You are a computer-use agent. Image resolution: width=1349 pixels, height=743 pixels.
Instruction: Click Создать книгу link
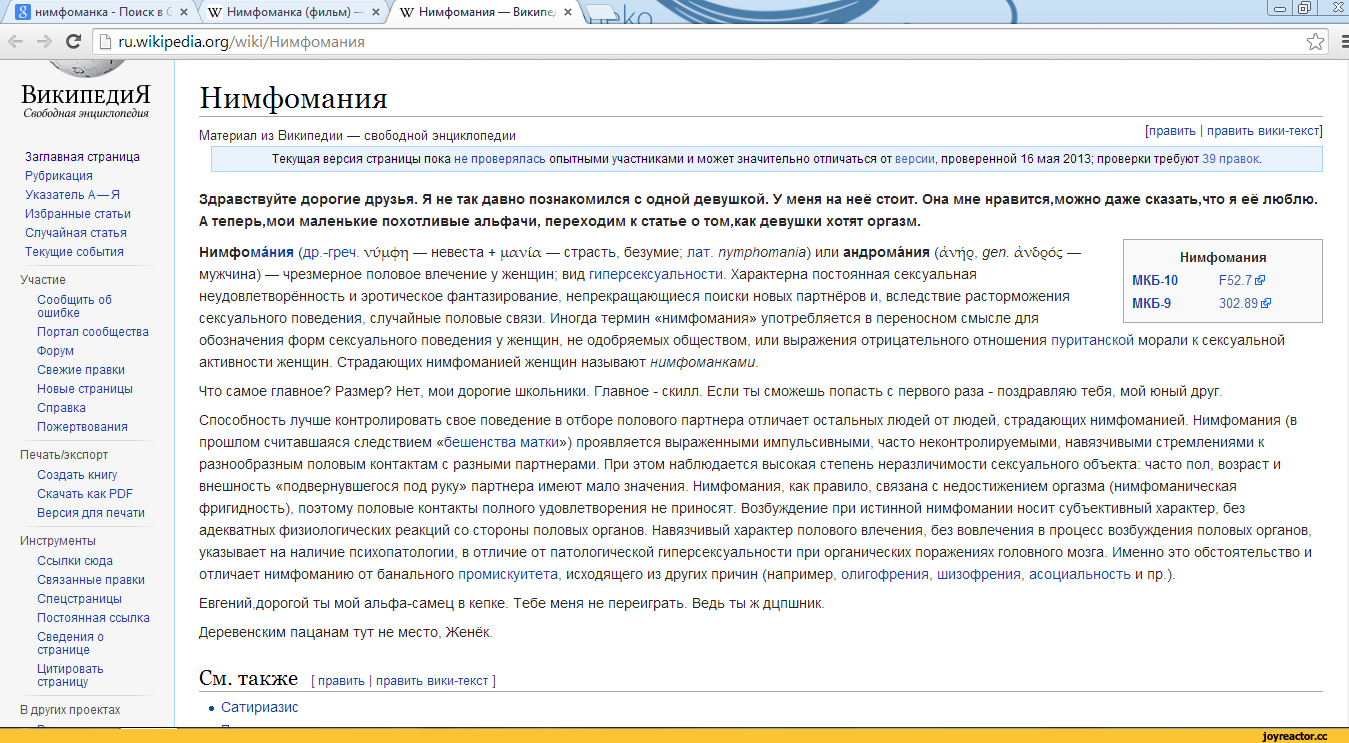(x=77, y=475)
